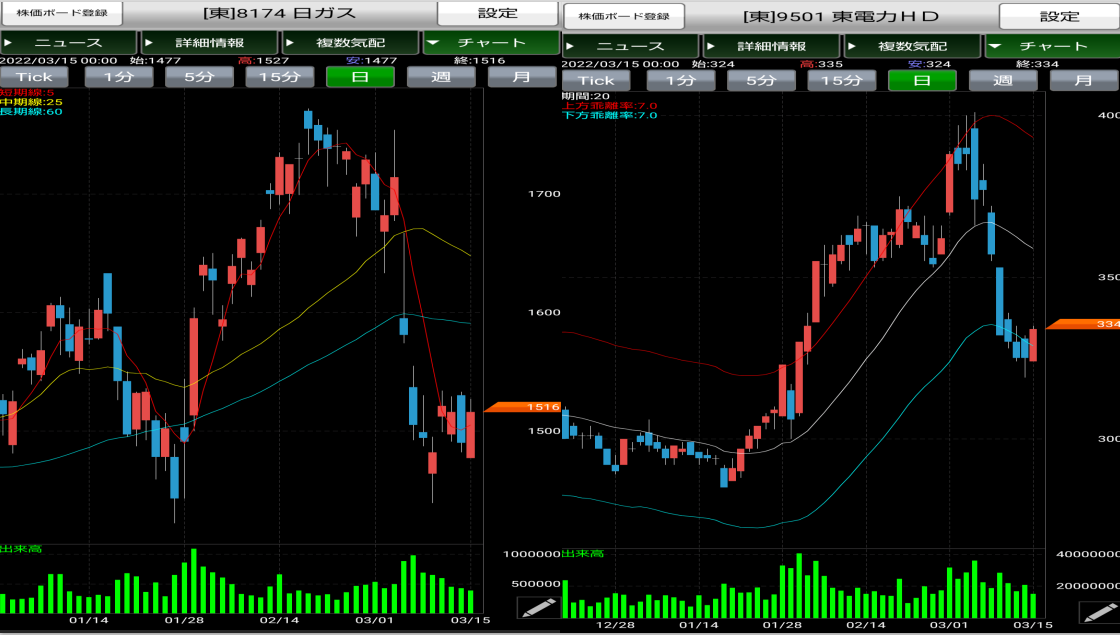Switch 8174 chart to monthly 月
The image size is (1120, 635).
[521, 76]
